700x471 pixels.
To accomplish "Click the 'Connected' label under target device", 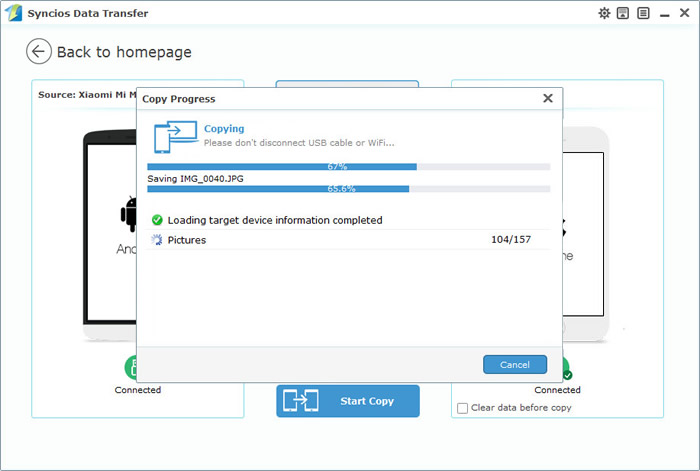I will tap(558, 390).
